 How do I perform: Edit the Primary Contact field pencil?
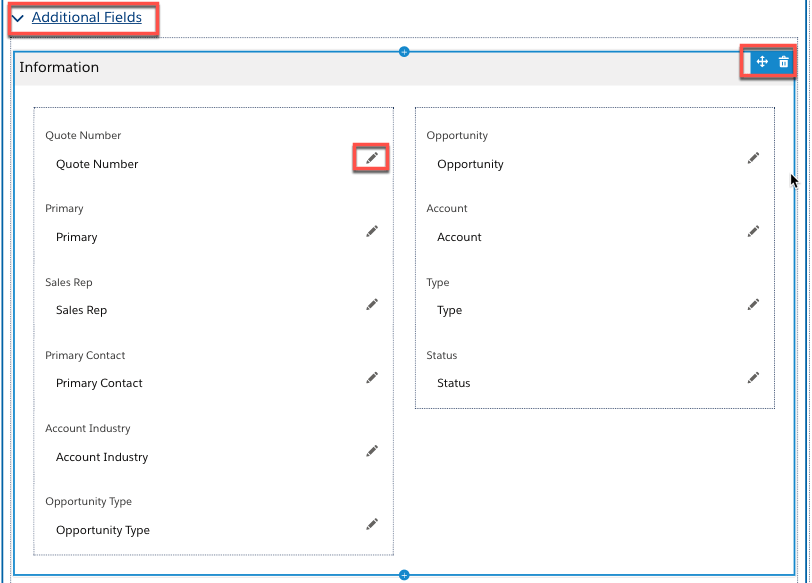click(372, 377)
